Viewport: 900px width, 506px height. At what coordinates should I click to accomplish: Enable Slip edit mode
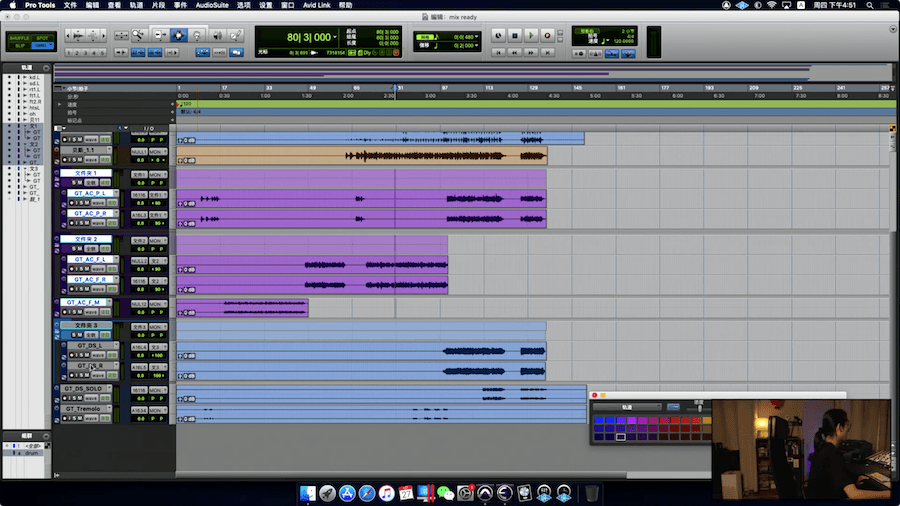click(20, 45)
